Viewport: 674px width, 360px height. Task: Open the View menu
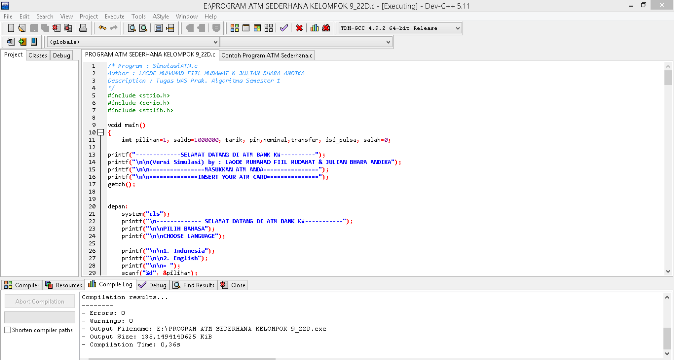pyautogui.click(x=66, y=16)
